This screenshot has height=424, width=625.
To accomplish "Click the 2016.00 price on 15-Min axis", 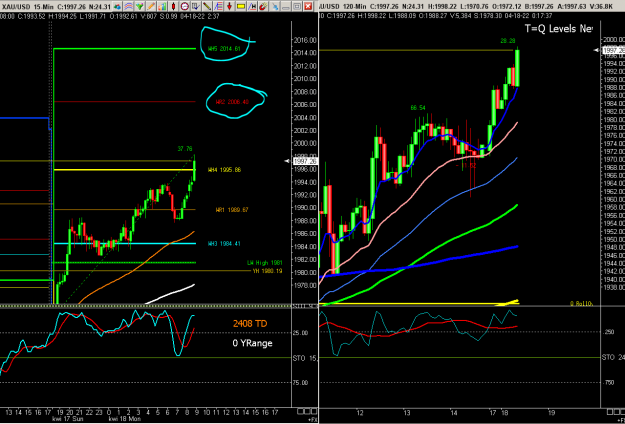I will pyautogui.click(x=305, y=40).
